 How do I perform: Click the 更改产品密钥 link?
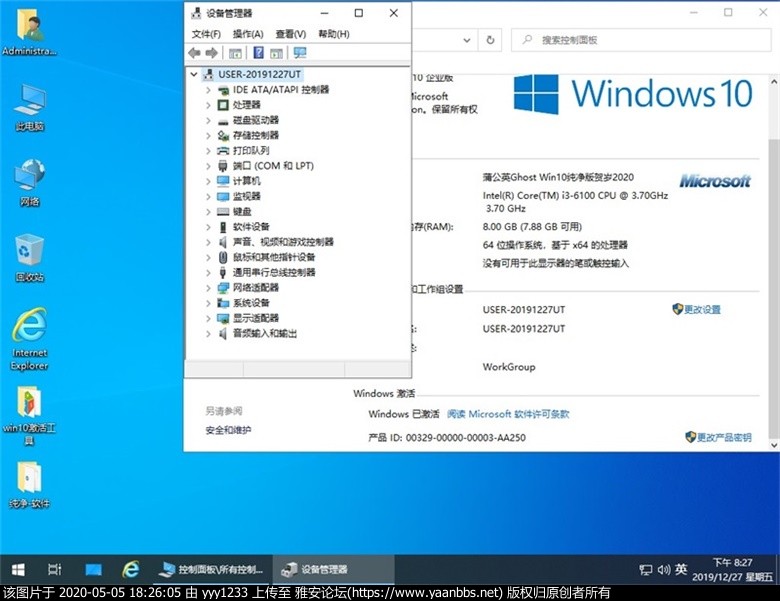click(x=723, y=437)
